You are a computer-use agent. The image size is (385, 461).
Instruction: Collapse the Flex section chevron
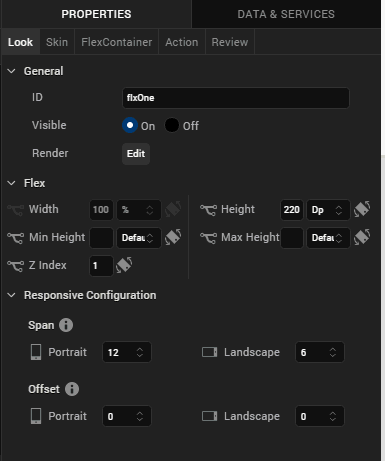[x=11, y=183]
